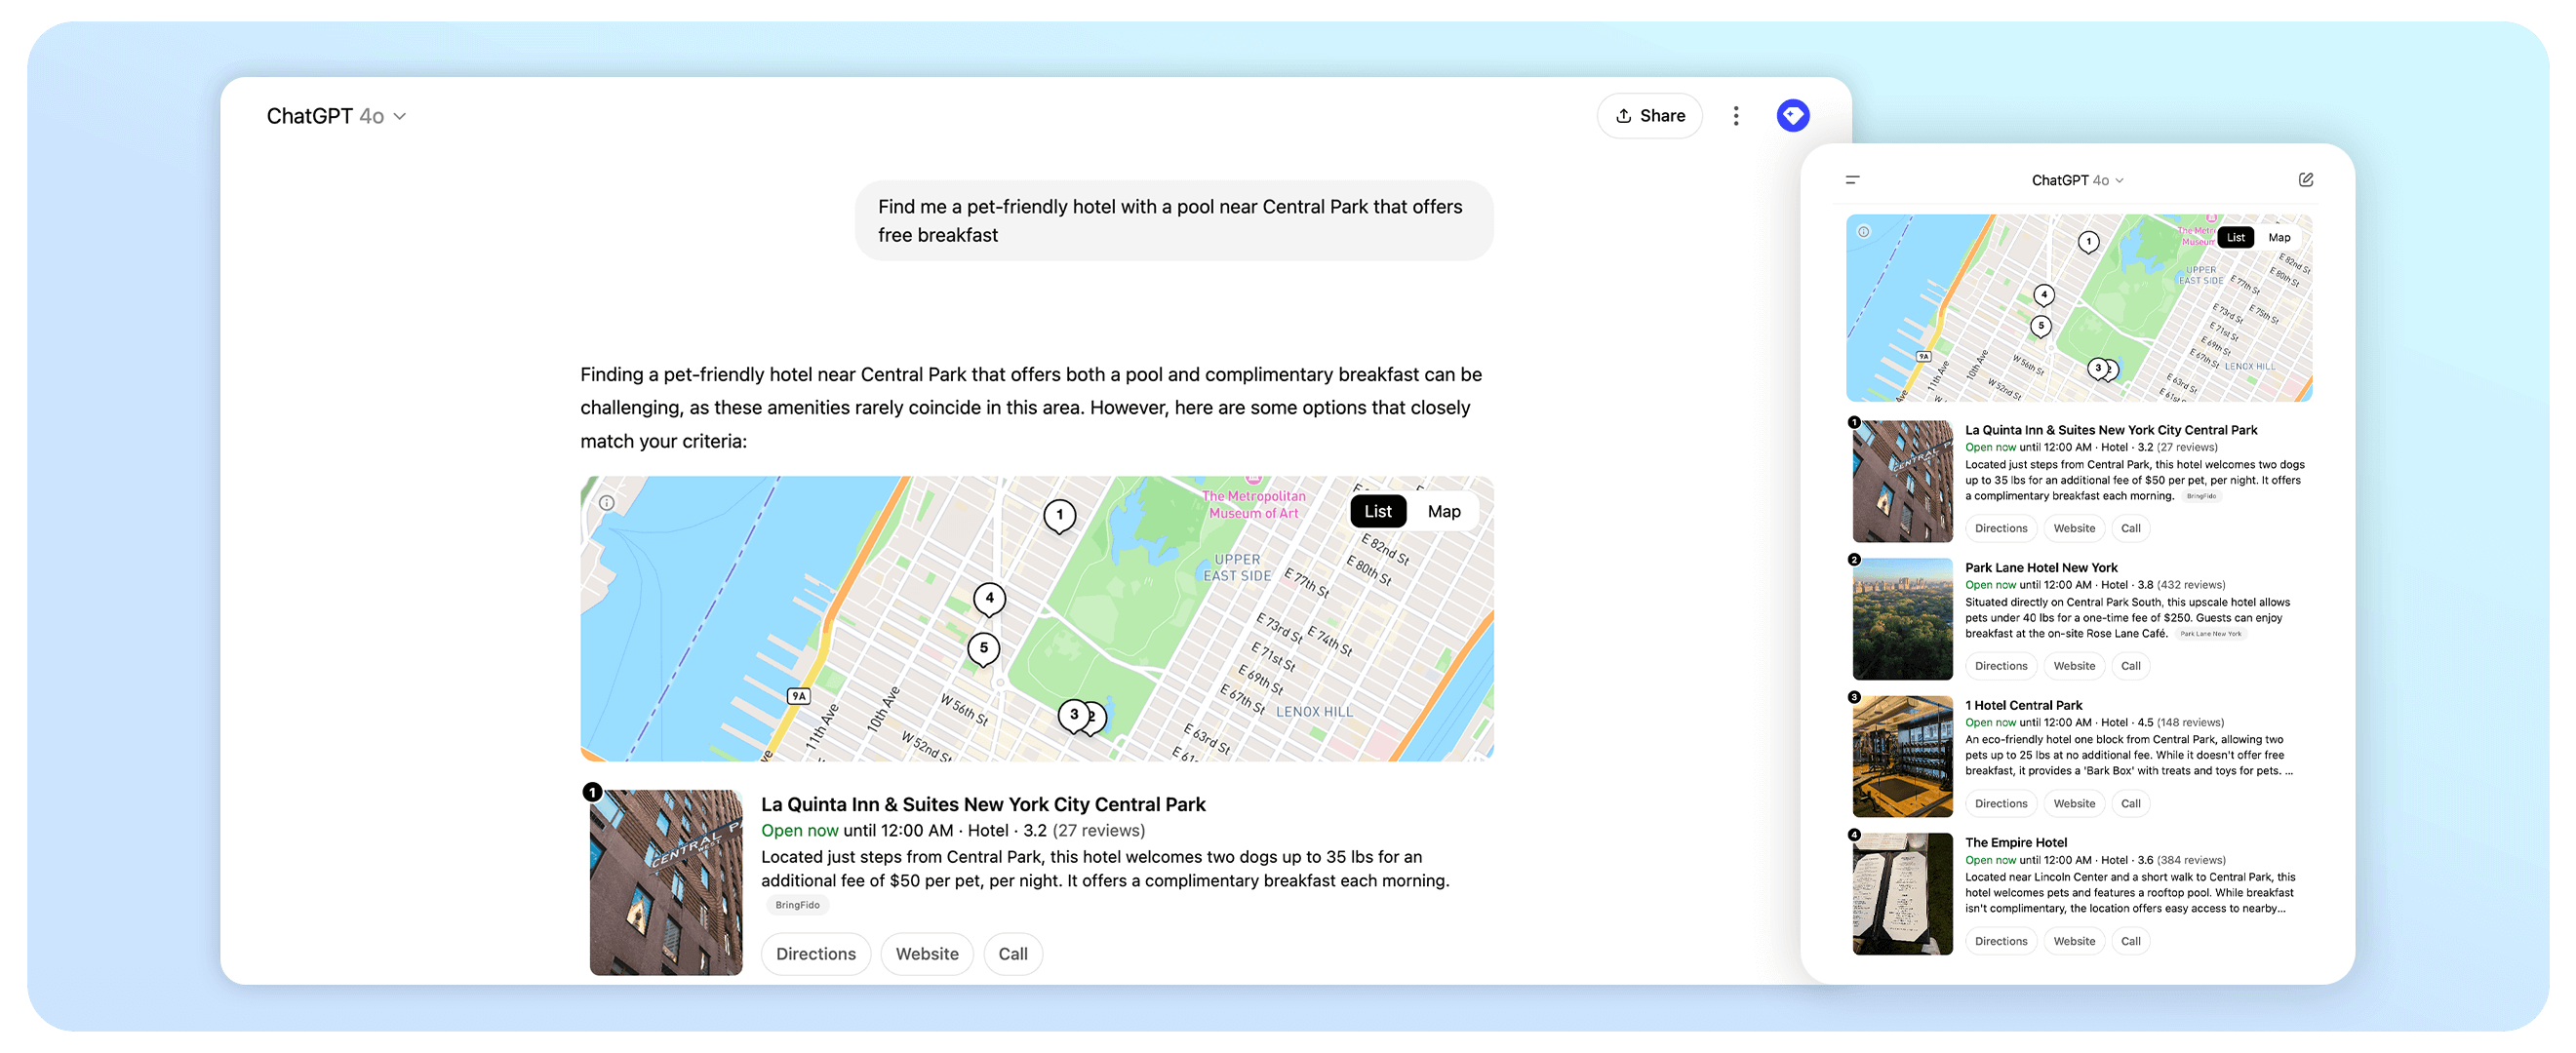Select map pin 1 on main map
This screenshot has width=2576, height=1053.
click(1060, 516)
